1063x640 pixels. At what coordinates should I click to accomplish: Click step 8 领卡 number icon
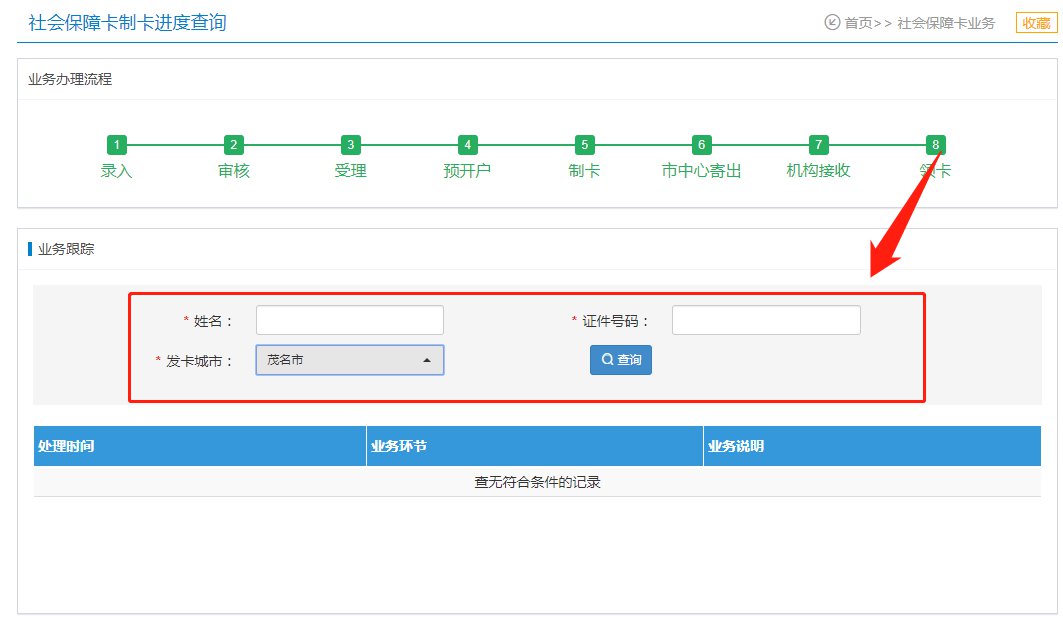click(935, 144)
